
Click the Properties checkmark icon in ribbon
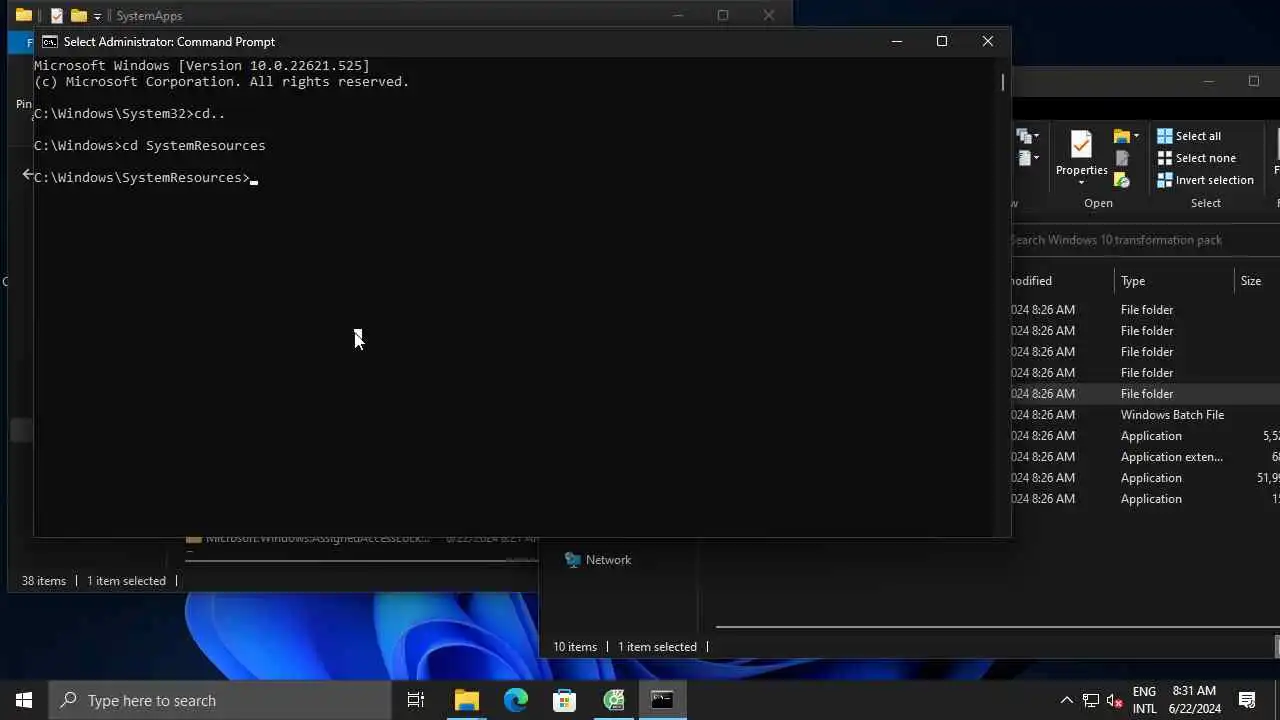pyautogui.click(x=1081, y=145)
